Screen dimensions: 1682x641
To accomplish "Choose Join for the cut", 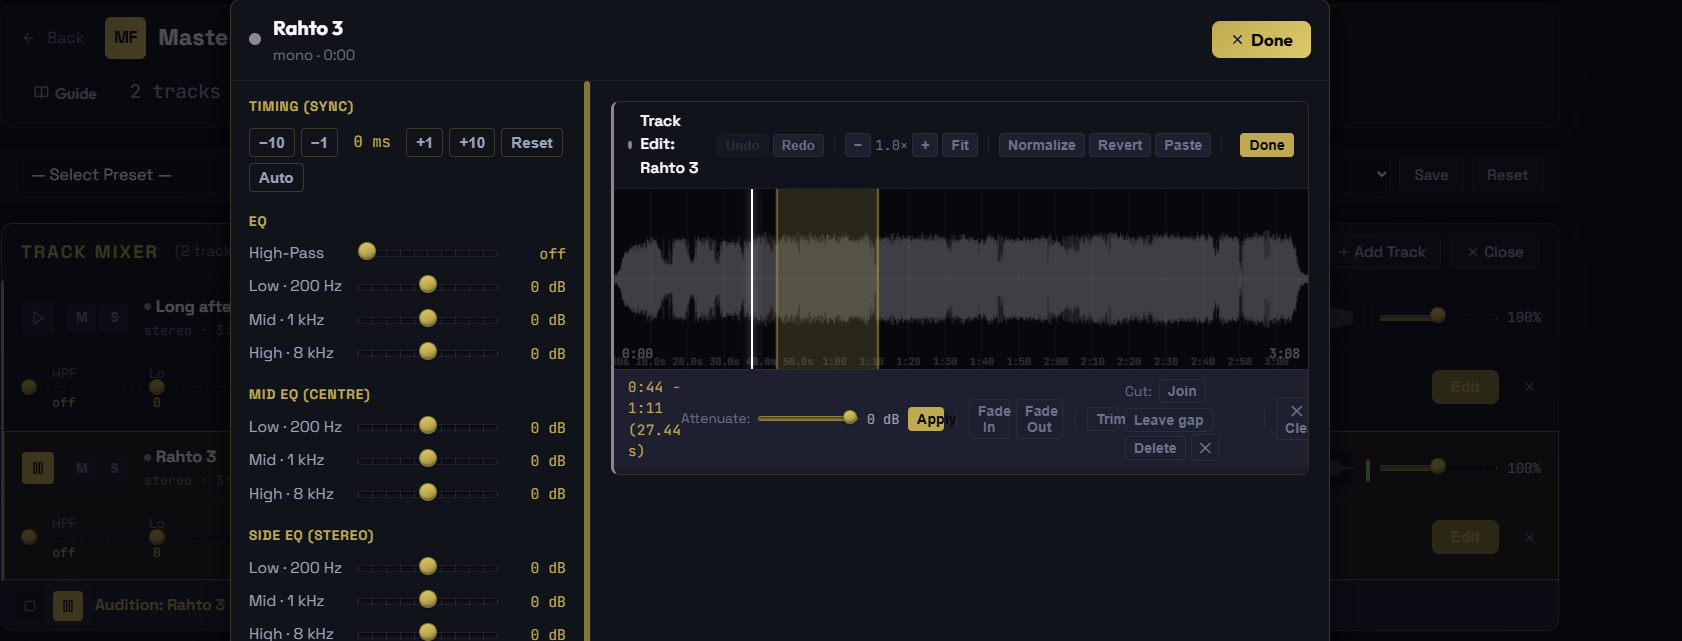I will click(x=1182, y=391).
